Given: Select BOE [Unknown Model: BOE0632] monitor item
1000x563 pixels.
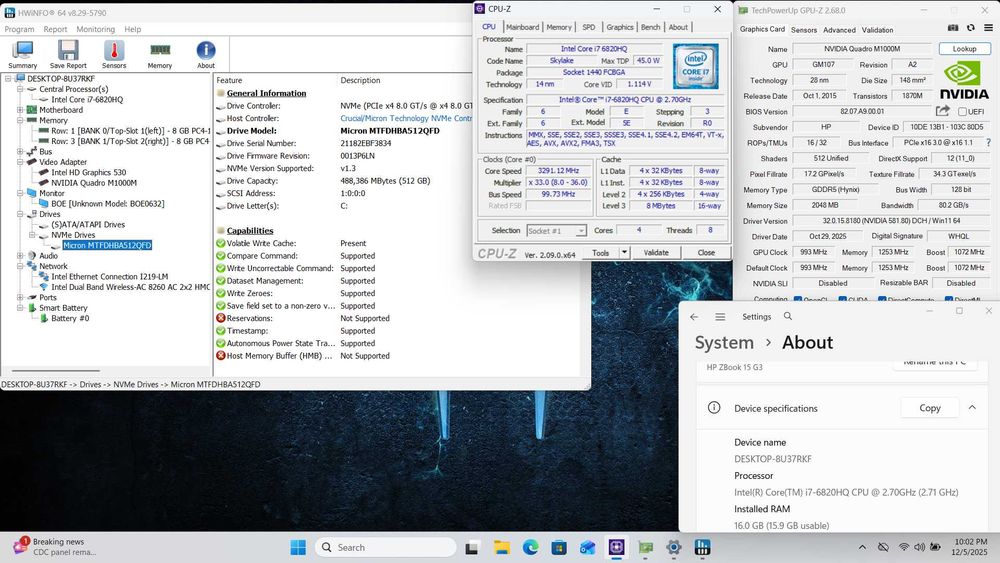Looking at the screenshot, I should click(108, 203).
